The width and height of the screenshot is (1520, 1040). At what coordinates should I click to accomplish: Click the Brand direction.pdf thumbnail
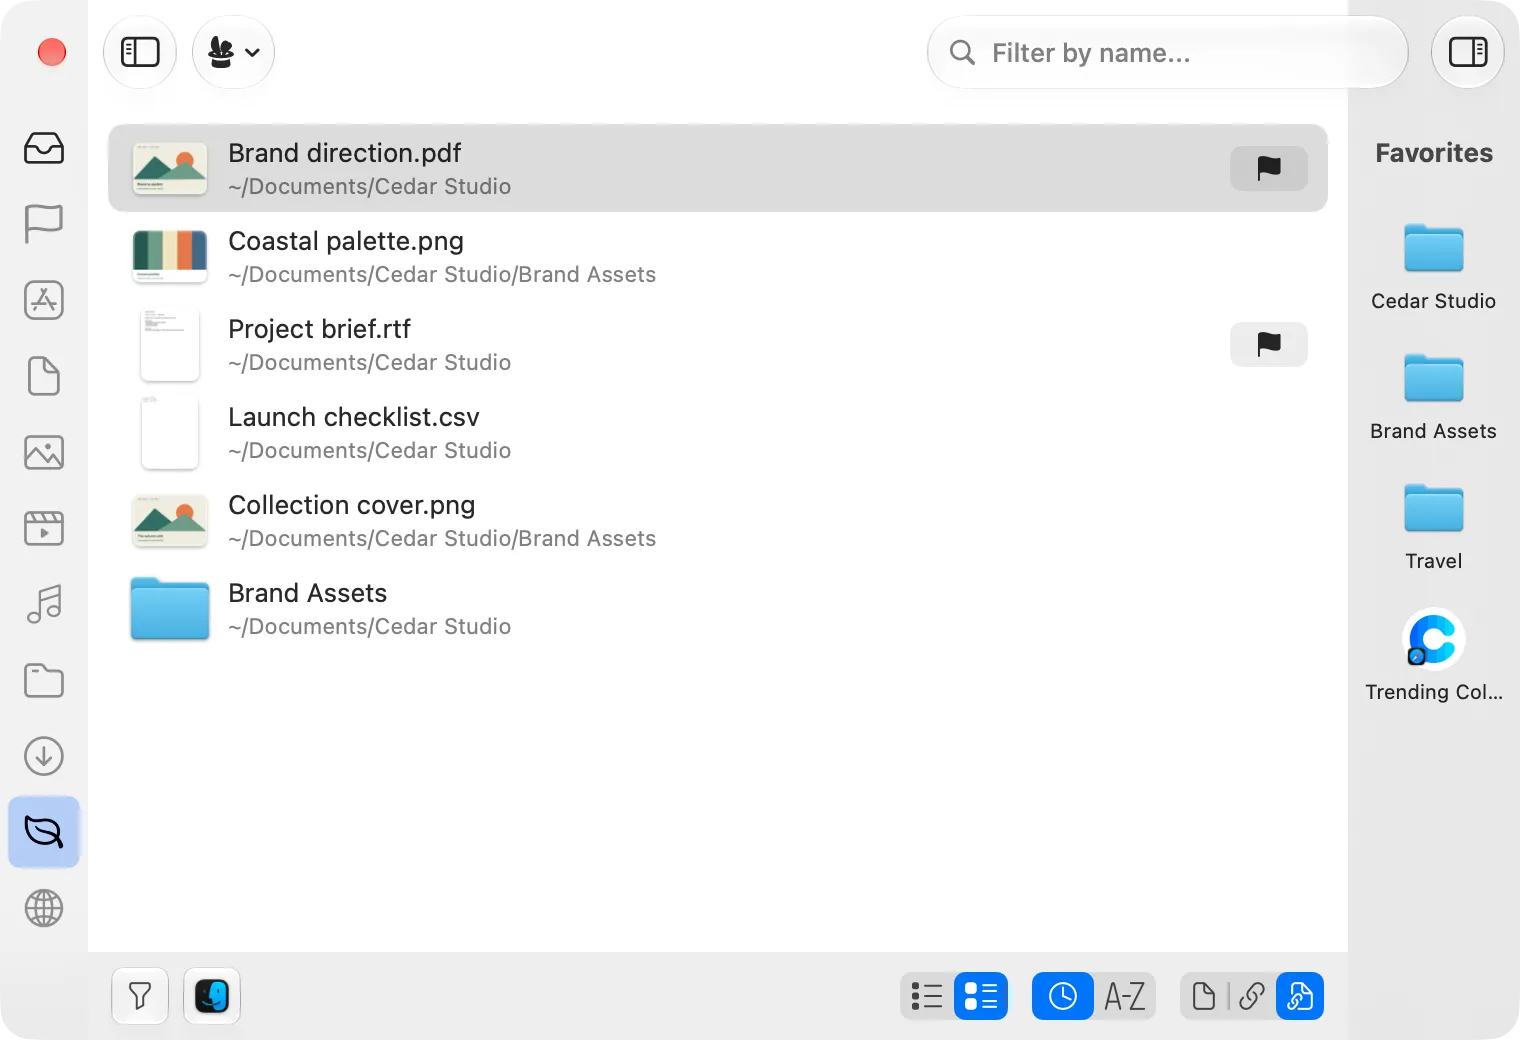[170, 168]
